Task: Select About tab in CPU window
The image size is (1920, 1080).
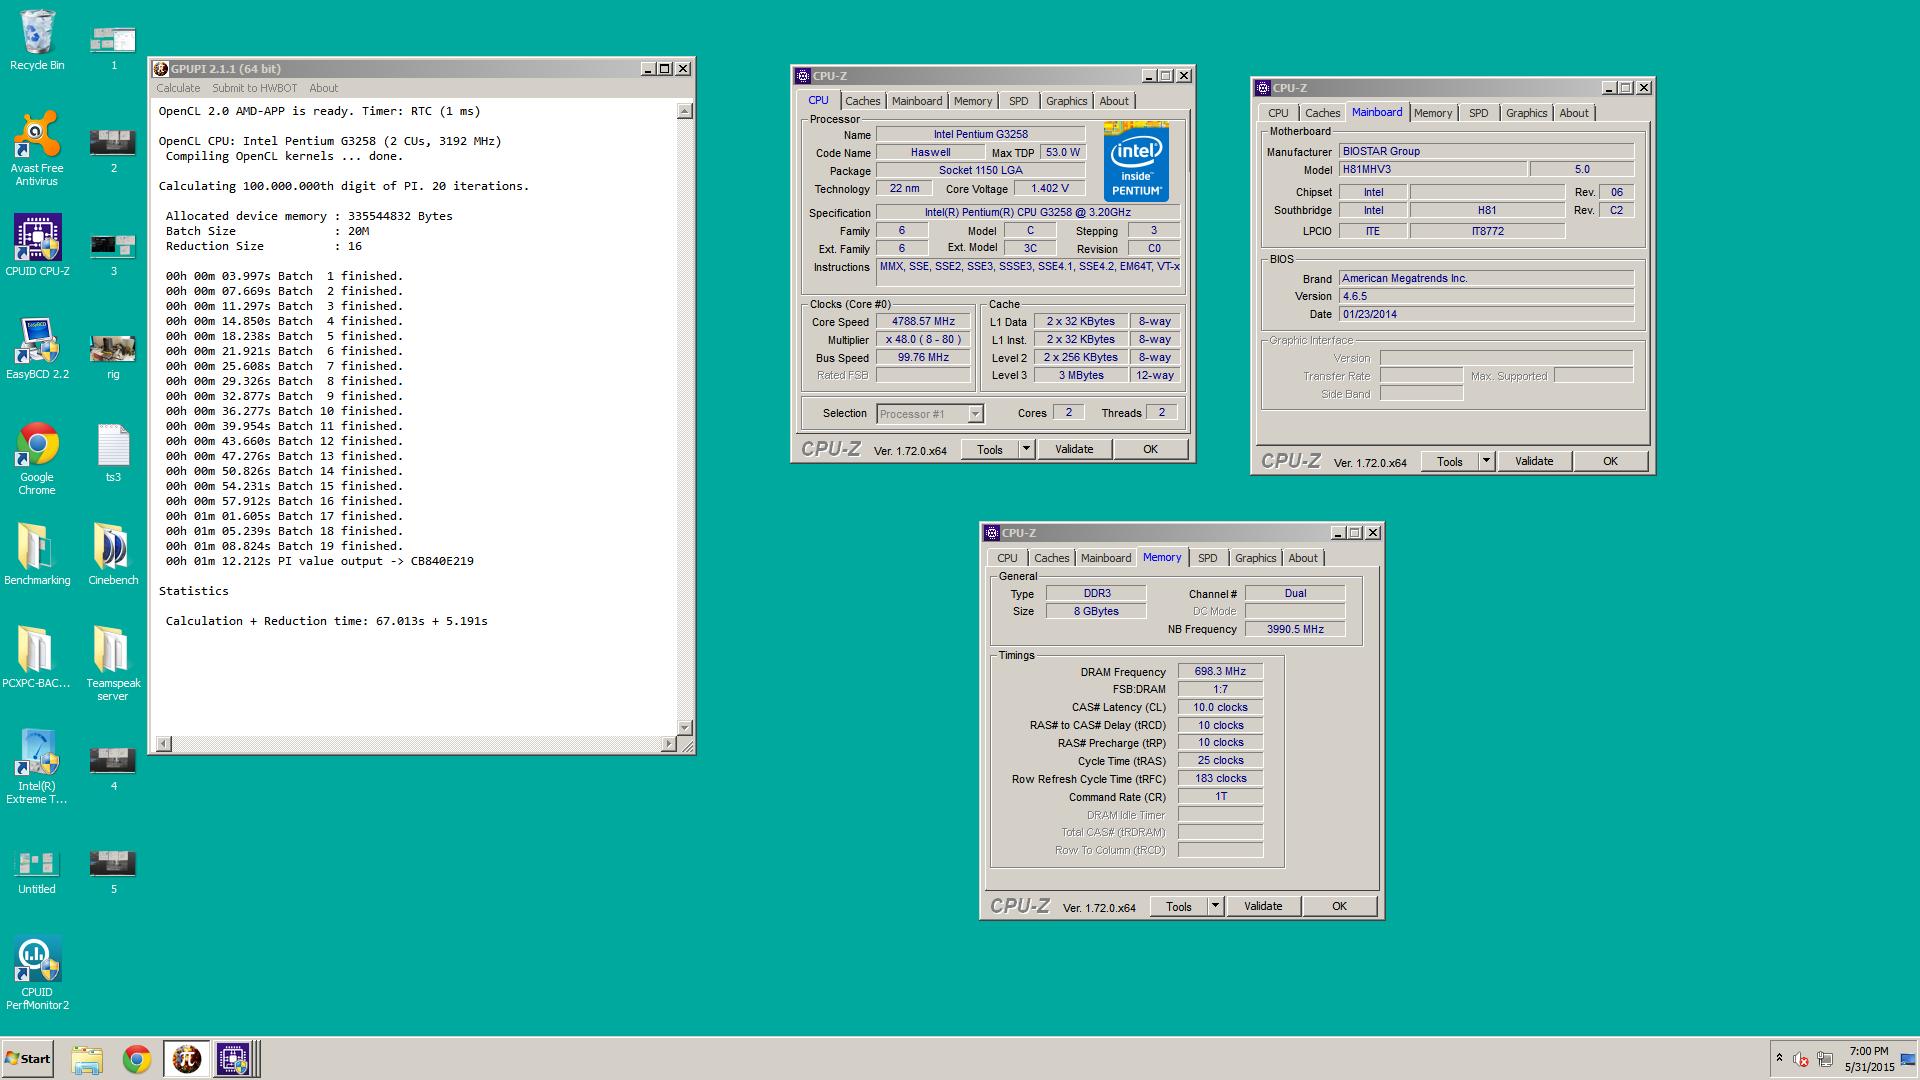Action: tap(1114, 101)
